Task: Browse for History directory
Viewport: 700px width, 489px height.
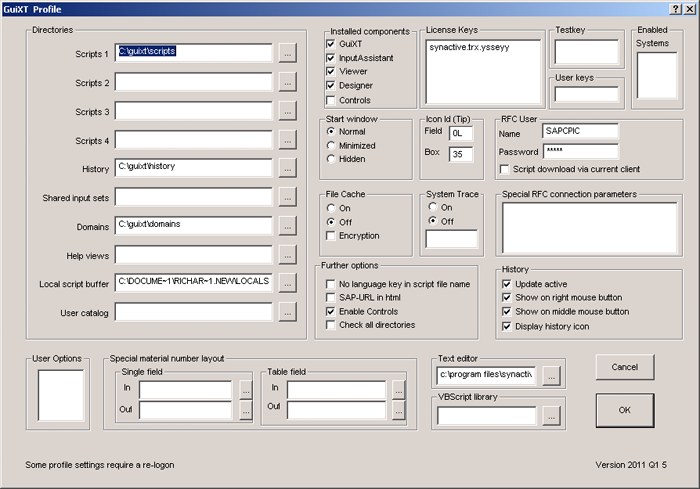Action: (x=288, y=169)
